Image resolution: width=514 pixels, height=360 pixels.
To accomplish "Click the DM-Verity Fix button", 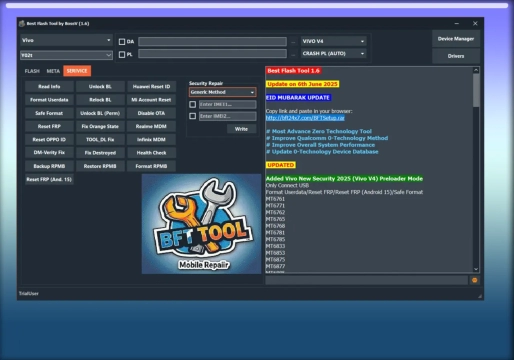I will (x=49, y=153).
